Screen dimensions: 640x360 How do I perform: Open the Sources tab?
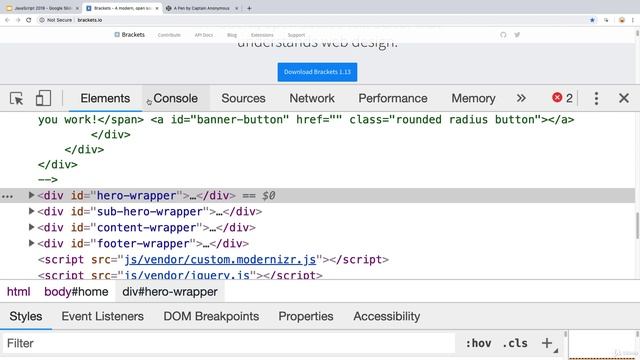tap(243, 98)
